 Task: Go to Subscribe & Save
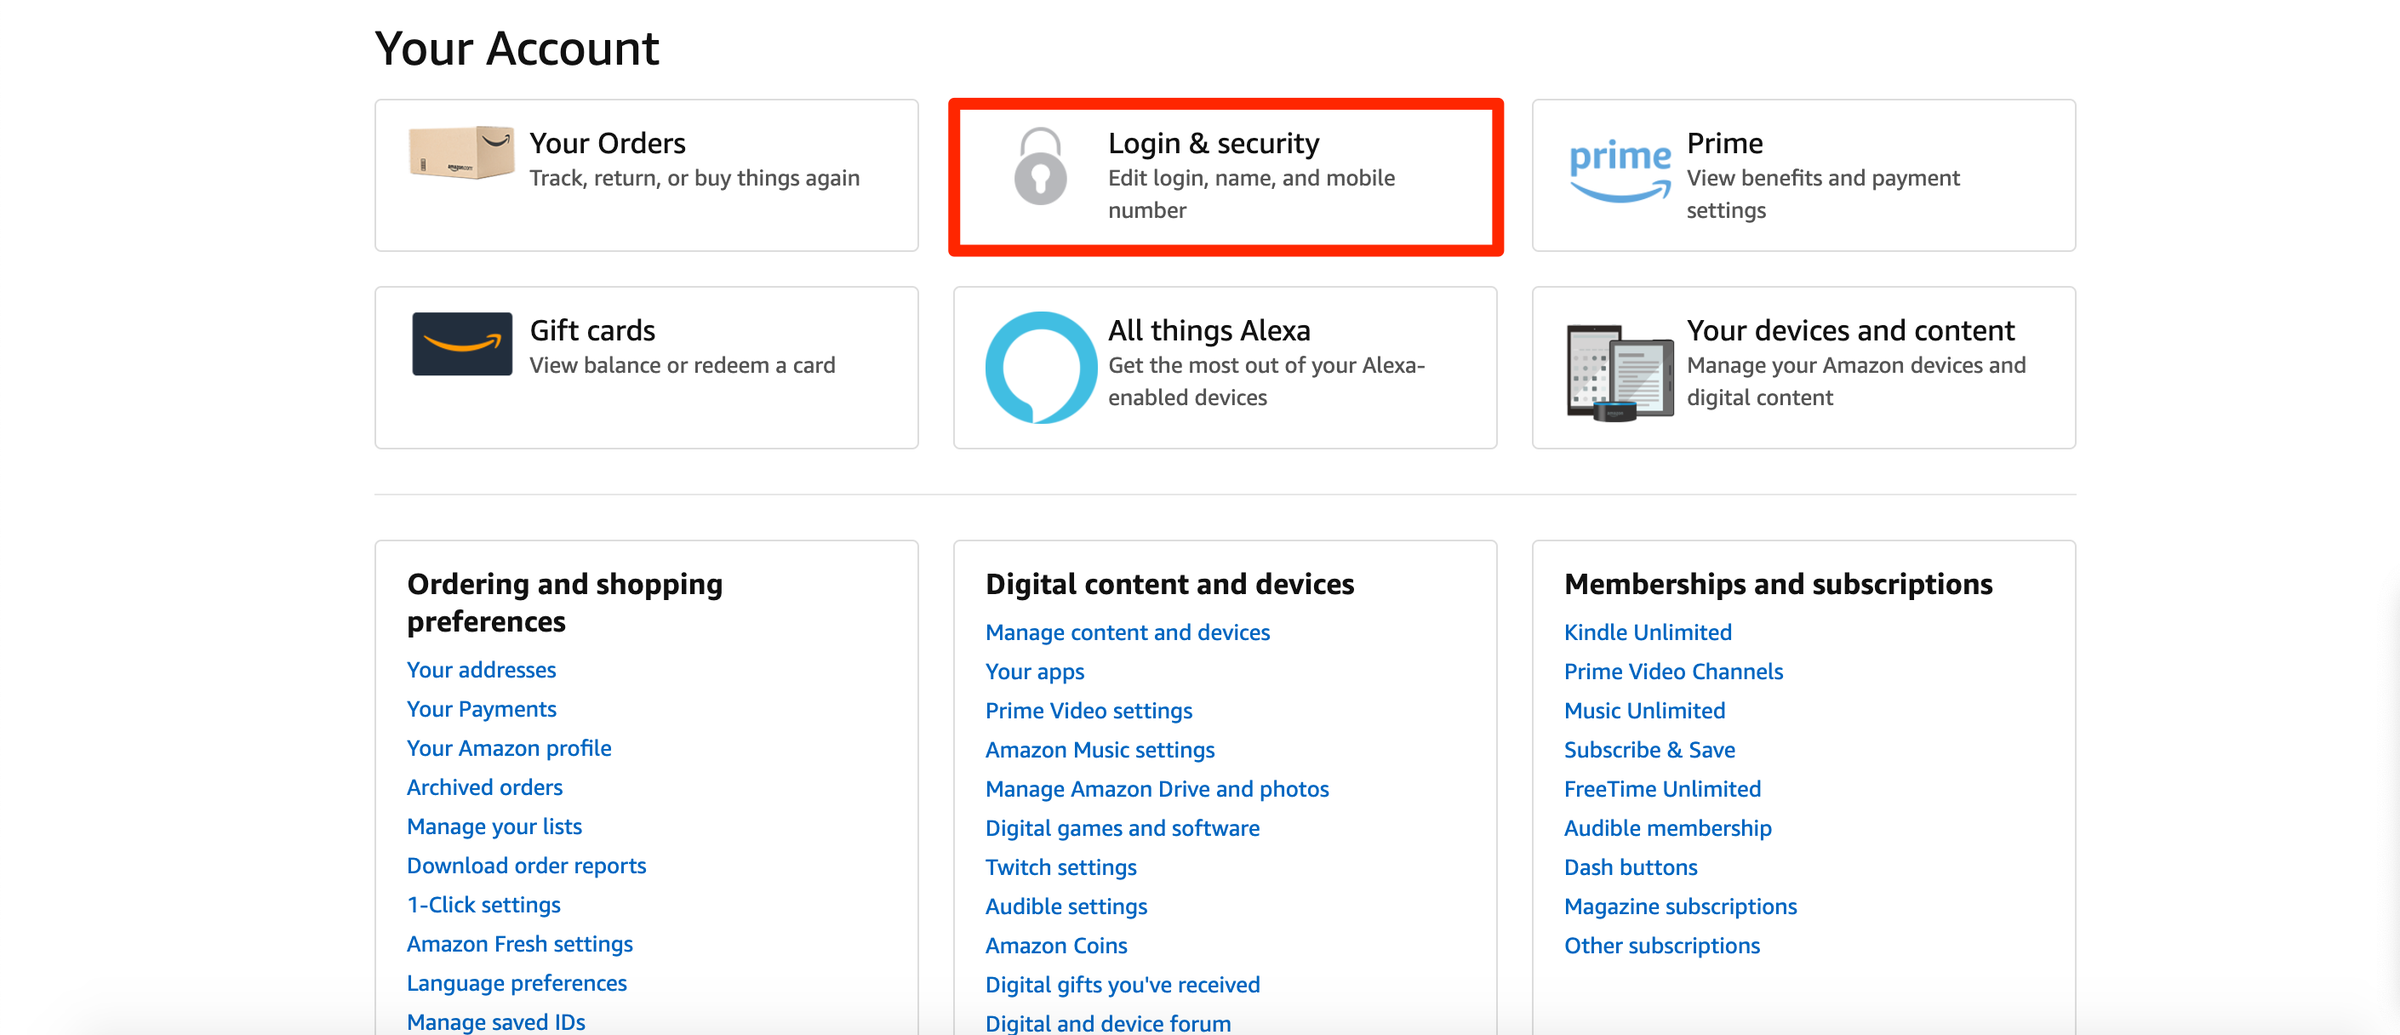(1649, 750)
